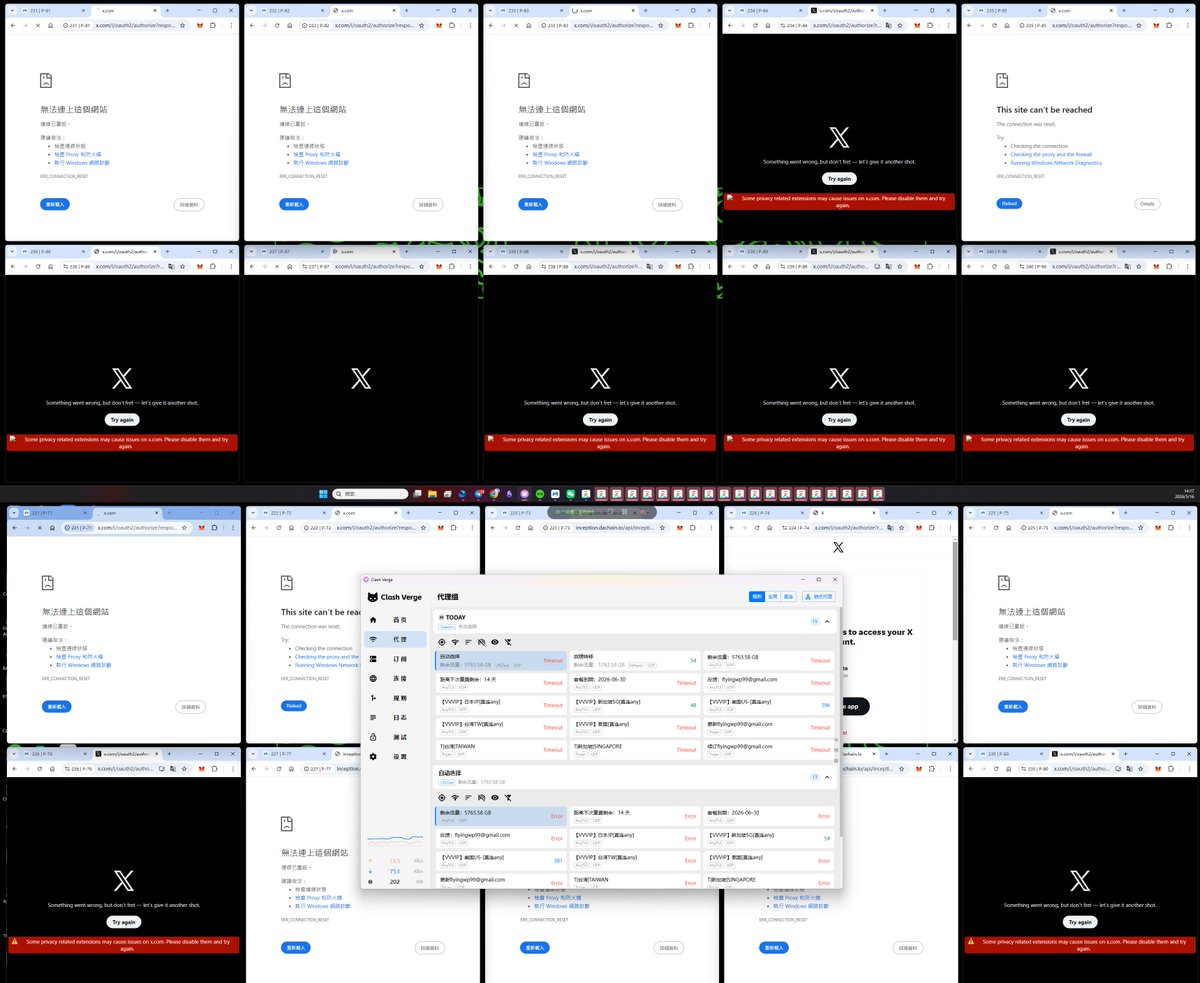Click 詳細資料 in window 232 | P-82

[428, 204]
